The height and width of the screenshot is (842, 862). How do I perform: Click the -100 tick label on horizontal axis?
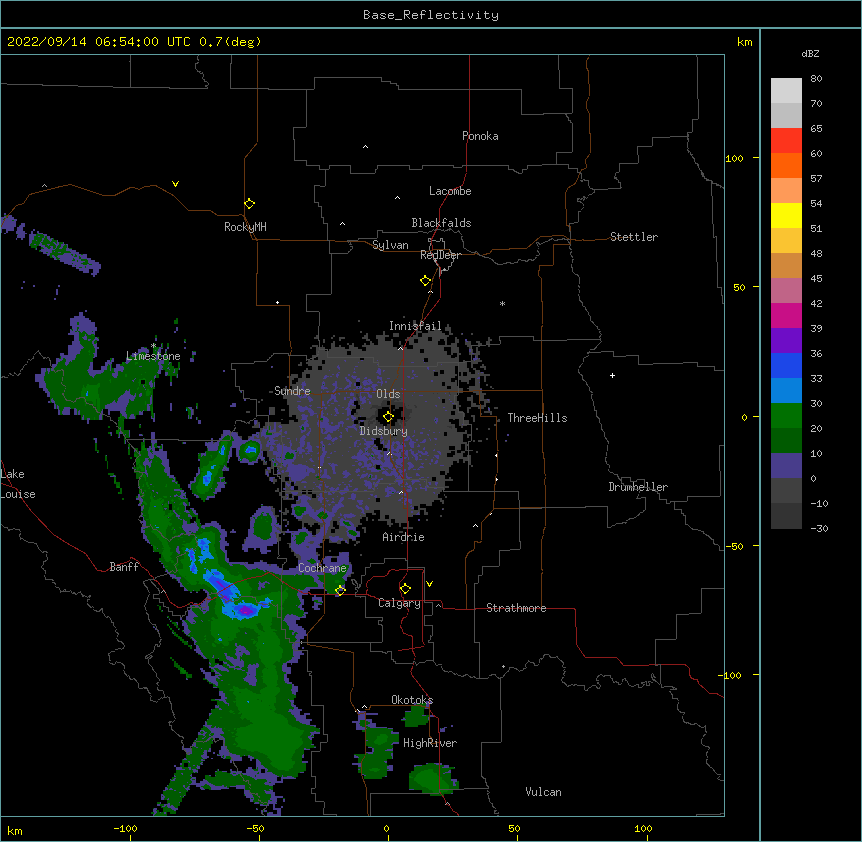coord(125,828)
